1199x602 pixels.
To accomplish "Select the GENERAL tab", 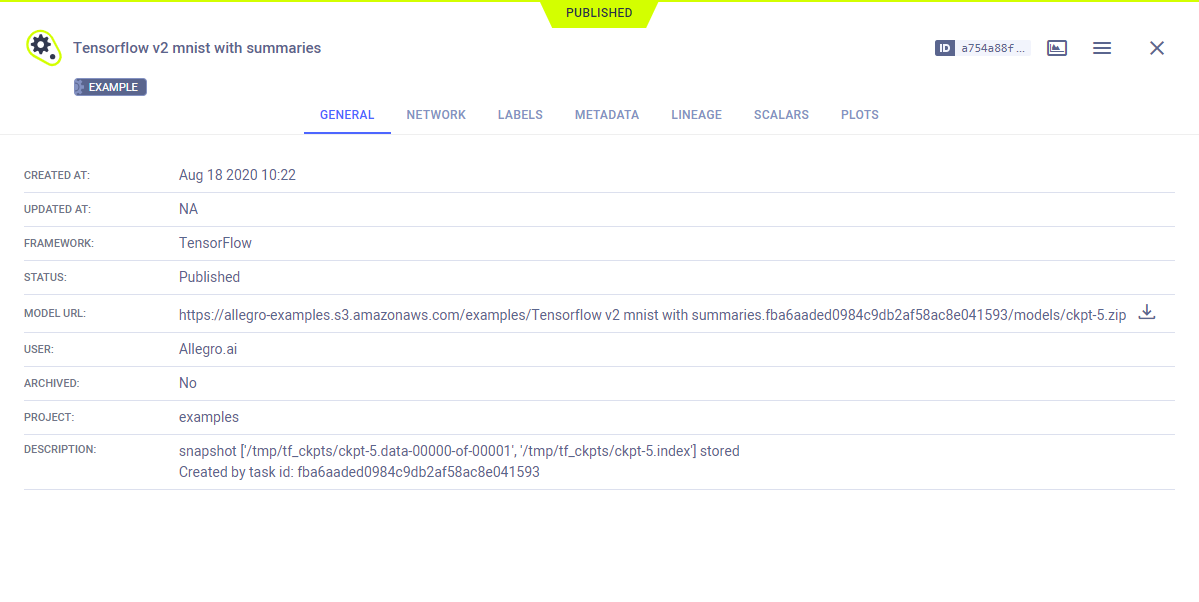I will [x=347, y=115].
